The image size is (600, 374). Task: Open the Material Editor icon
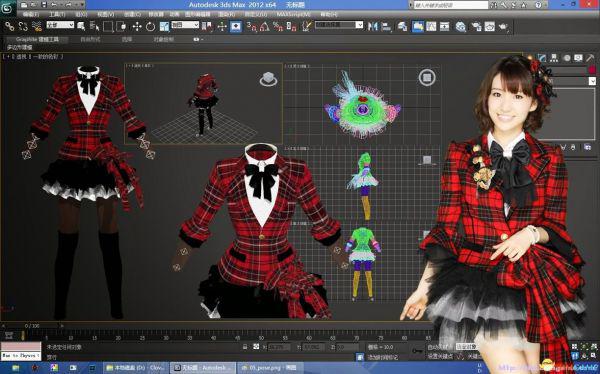point(461,26)
